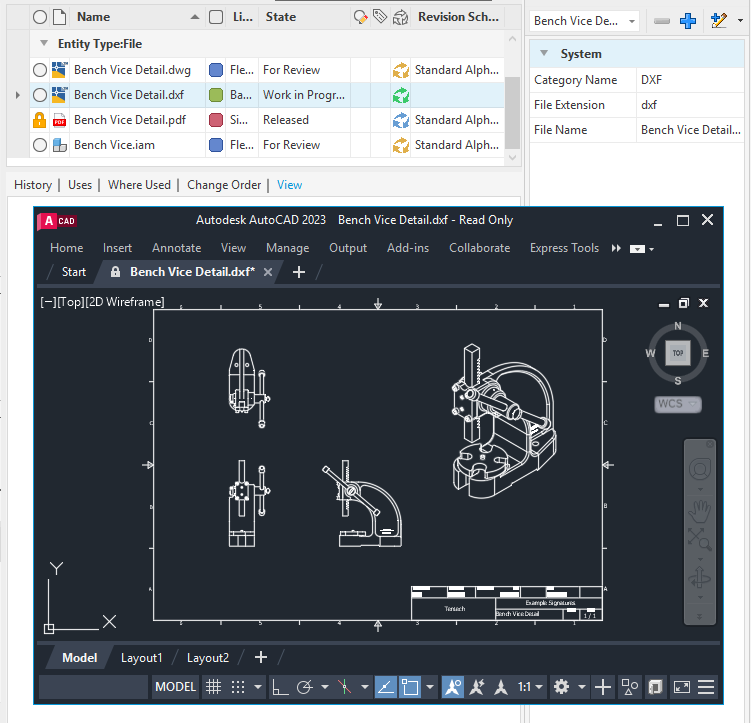Click Orbit tool in navigation bar
751x723 pixels.
pos(700,579)
